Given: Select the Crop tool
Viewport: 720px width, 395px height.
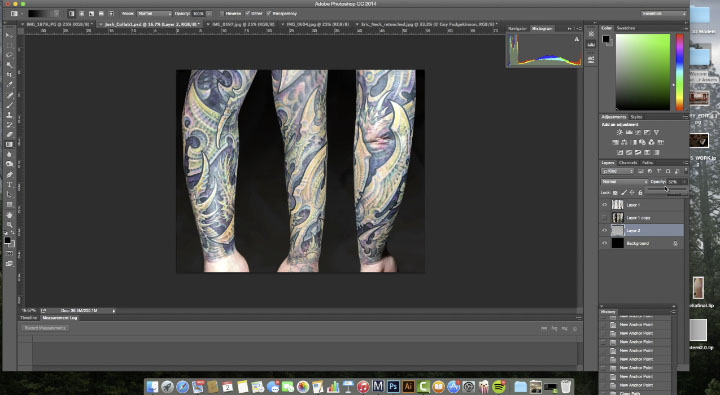Looking at the screenshot, I should (9, 75).
